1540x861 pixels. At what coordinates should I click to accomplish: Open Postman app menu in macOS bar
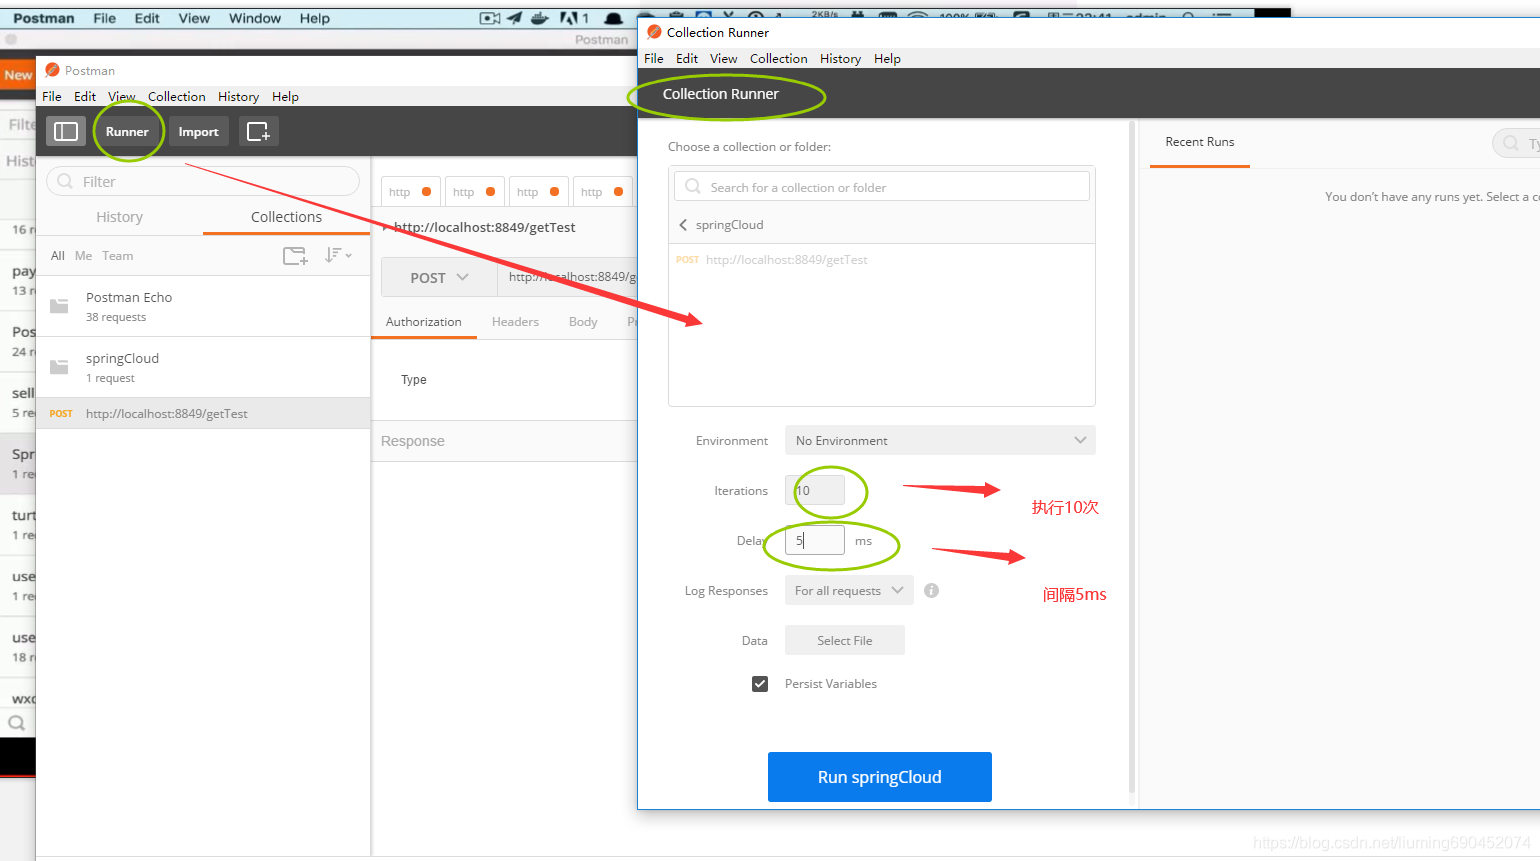point(44,18)
